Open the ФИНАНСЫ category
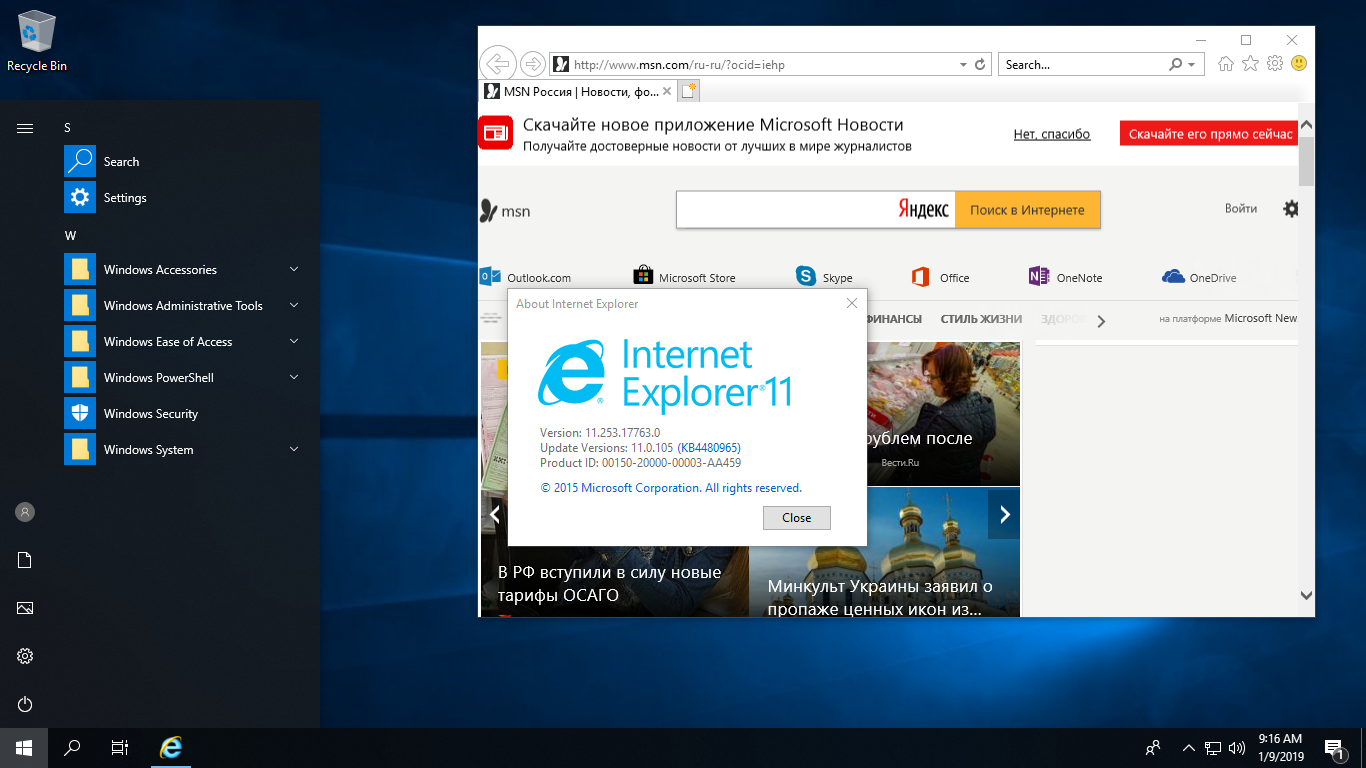 pos(895,319)
